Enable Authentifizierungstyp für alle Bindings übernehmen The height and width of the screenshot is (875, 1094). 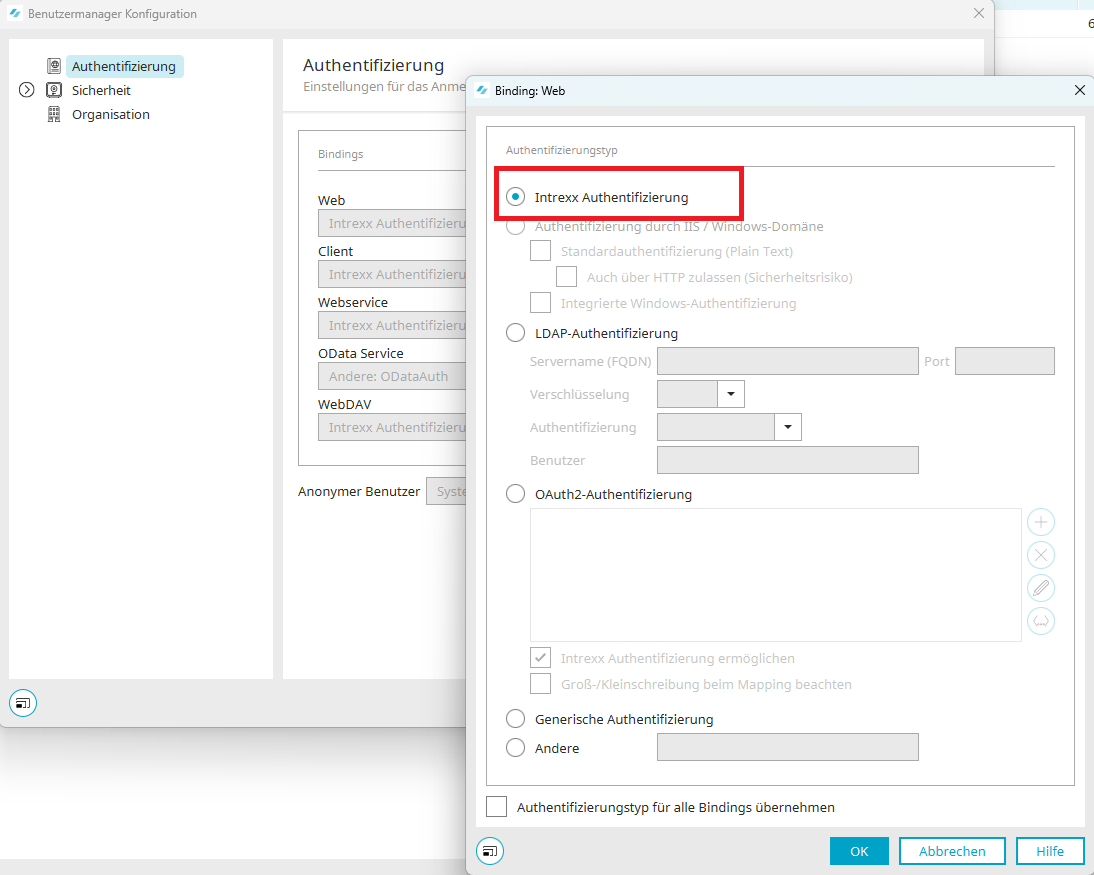(x=497, y=807)
